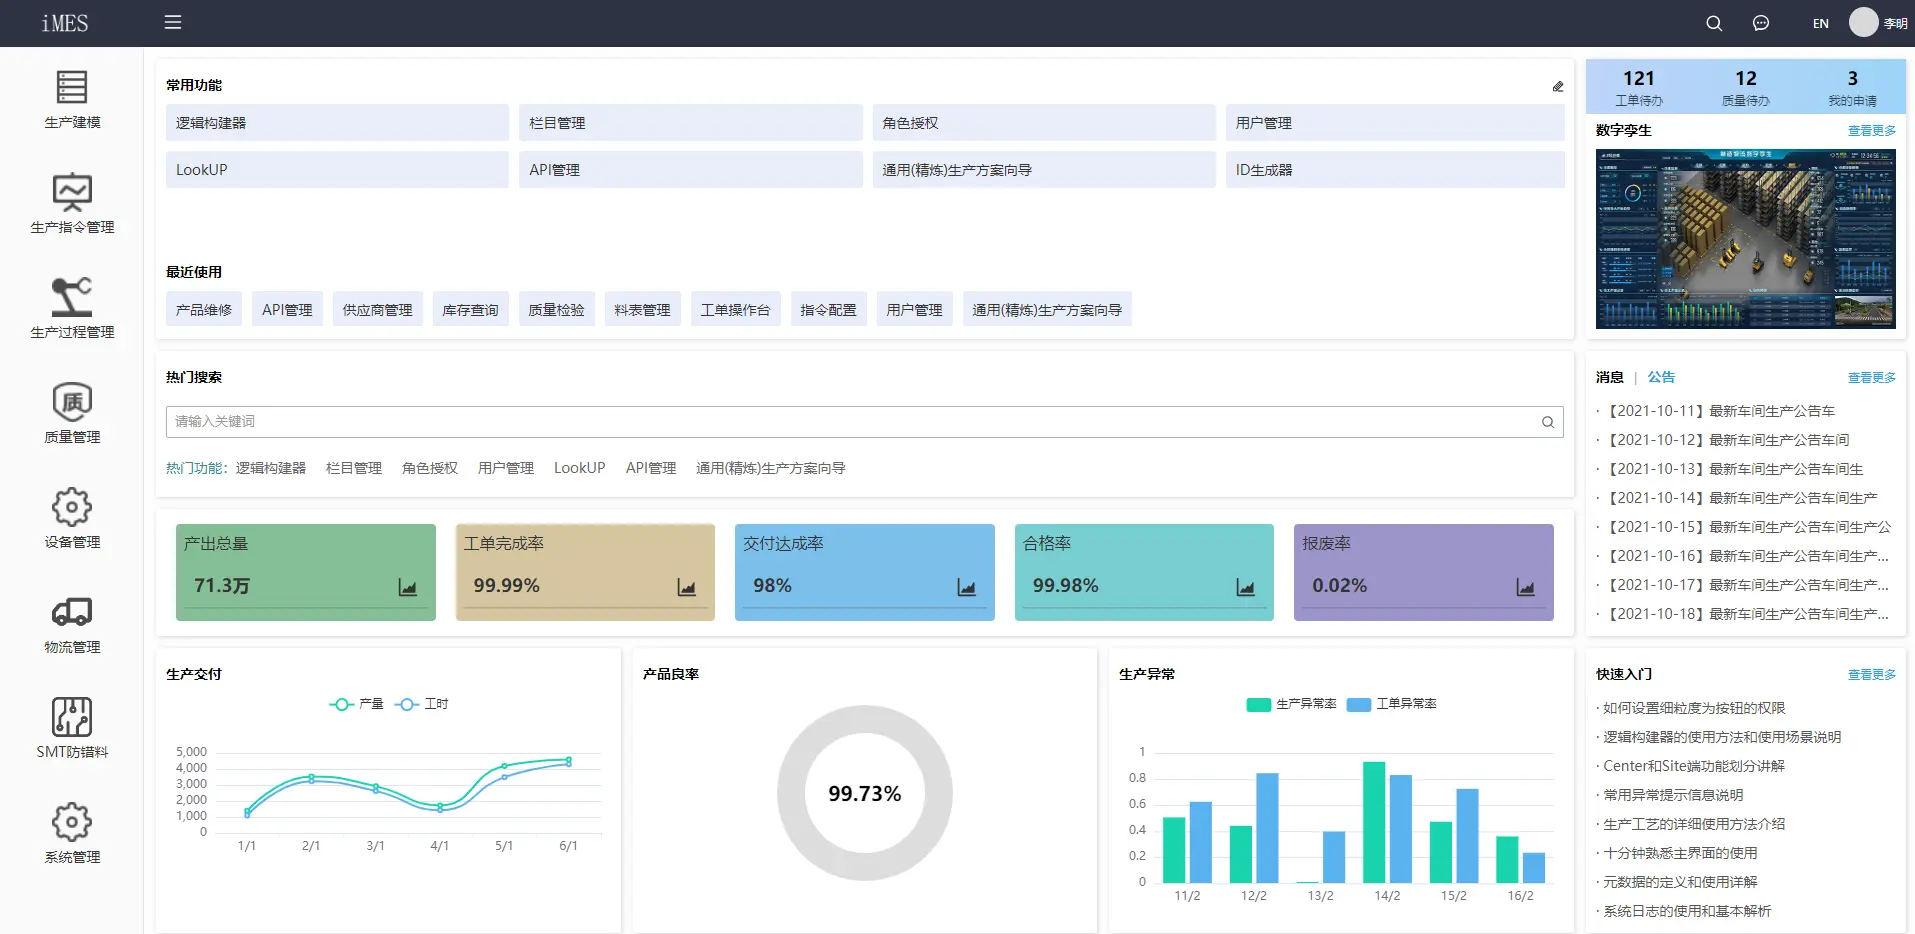Screen dimensions: 1915x934
Task: Open guide 十分钟熟悉主界面的使用
Action: click(1680, 853)
